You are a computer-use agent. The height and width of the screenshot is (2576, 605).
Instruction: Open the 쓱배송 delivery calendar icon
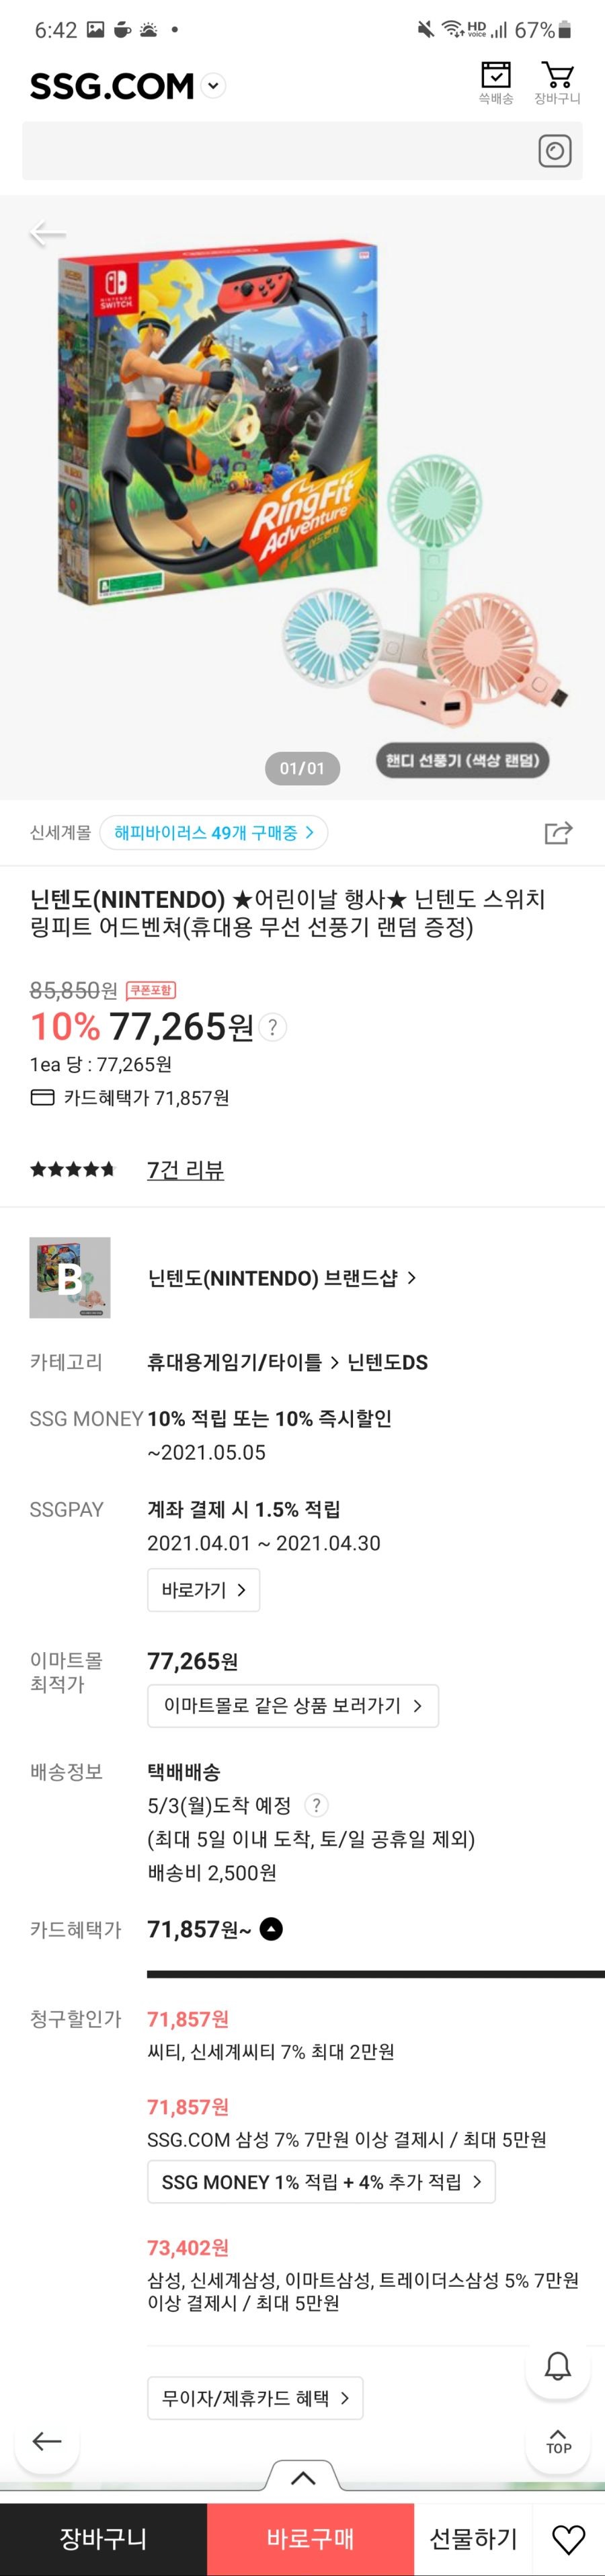pos(495,83)
